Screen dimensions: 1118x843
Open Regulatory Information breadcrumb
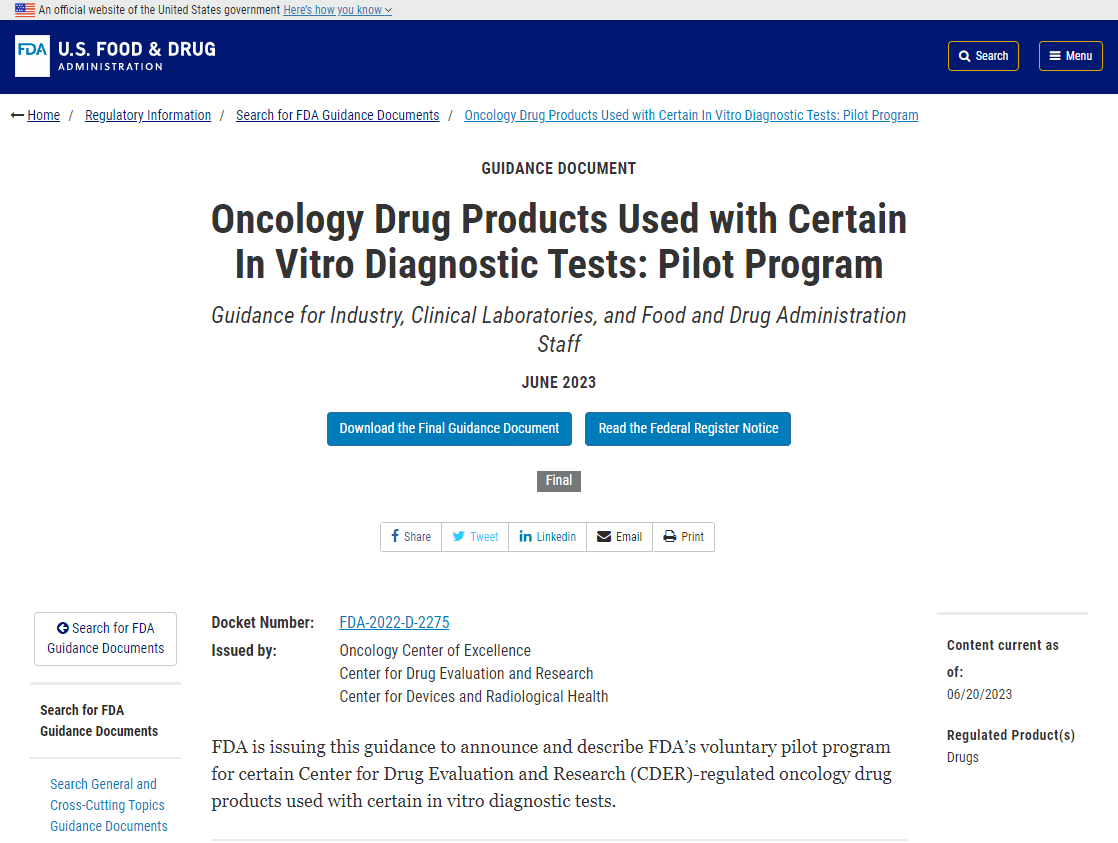(x=148, y=115)
